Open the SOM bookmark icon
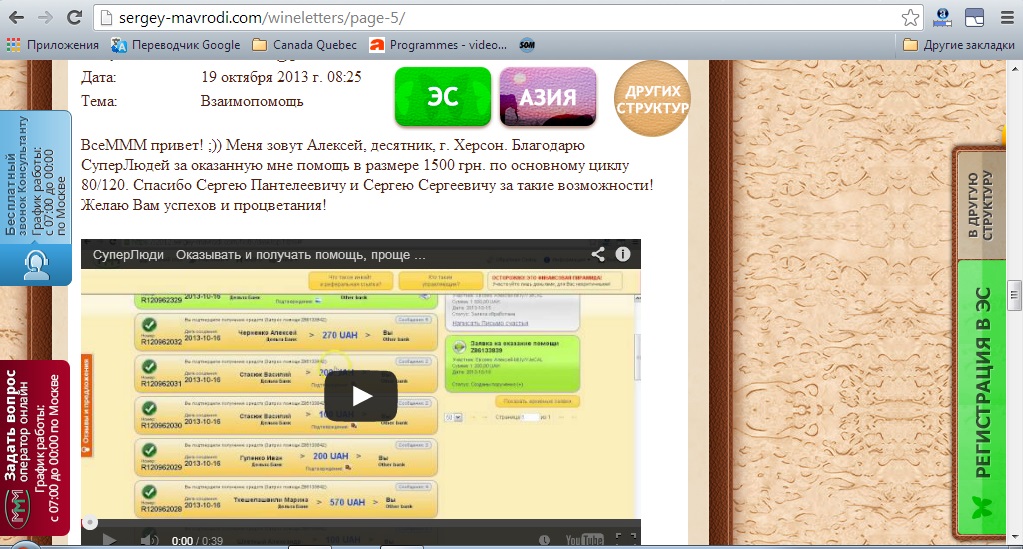 527,45
